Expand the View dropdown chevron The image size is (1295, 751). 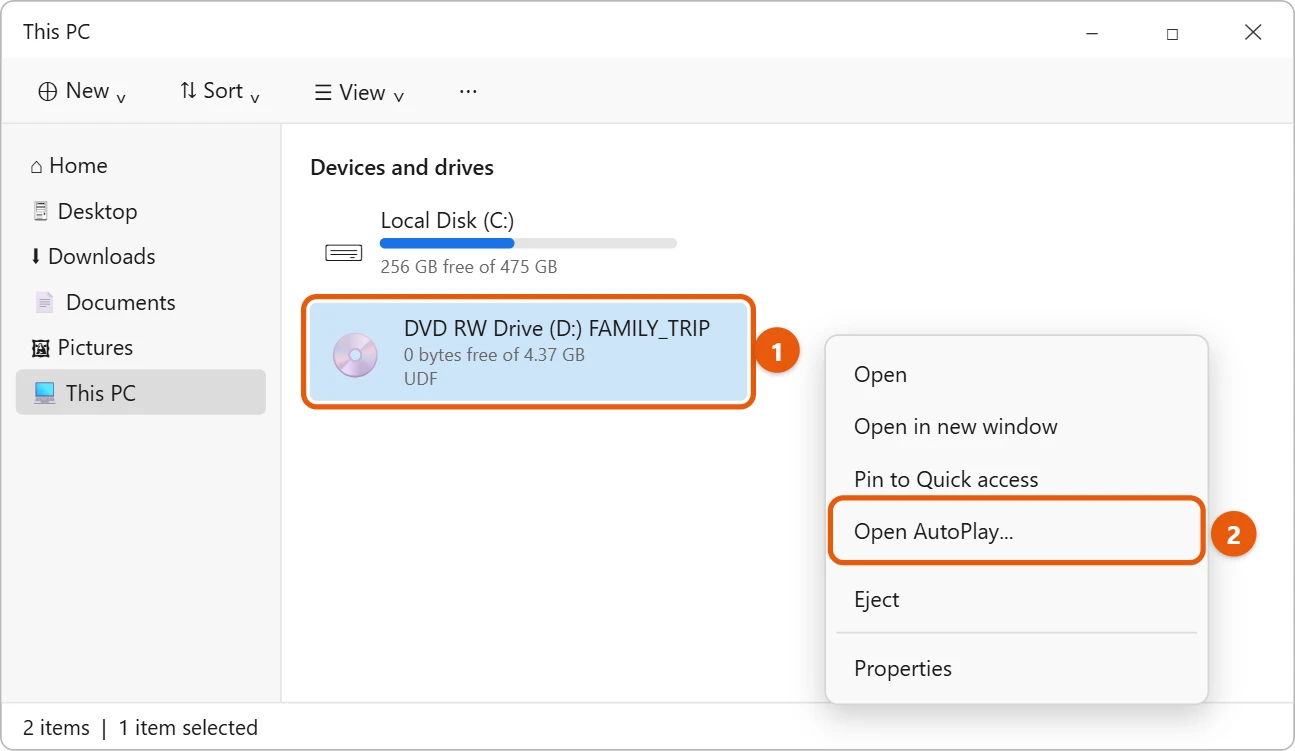click(x=399, y=98)
